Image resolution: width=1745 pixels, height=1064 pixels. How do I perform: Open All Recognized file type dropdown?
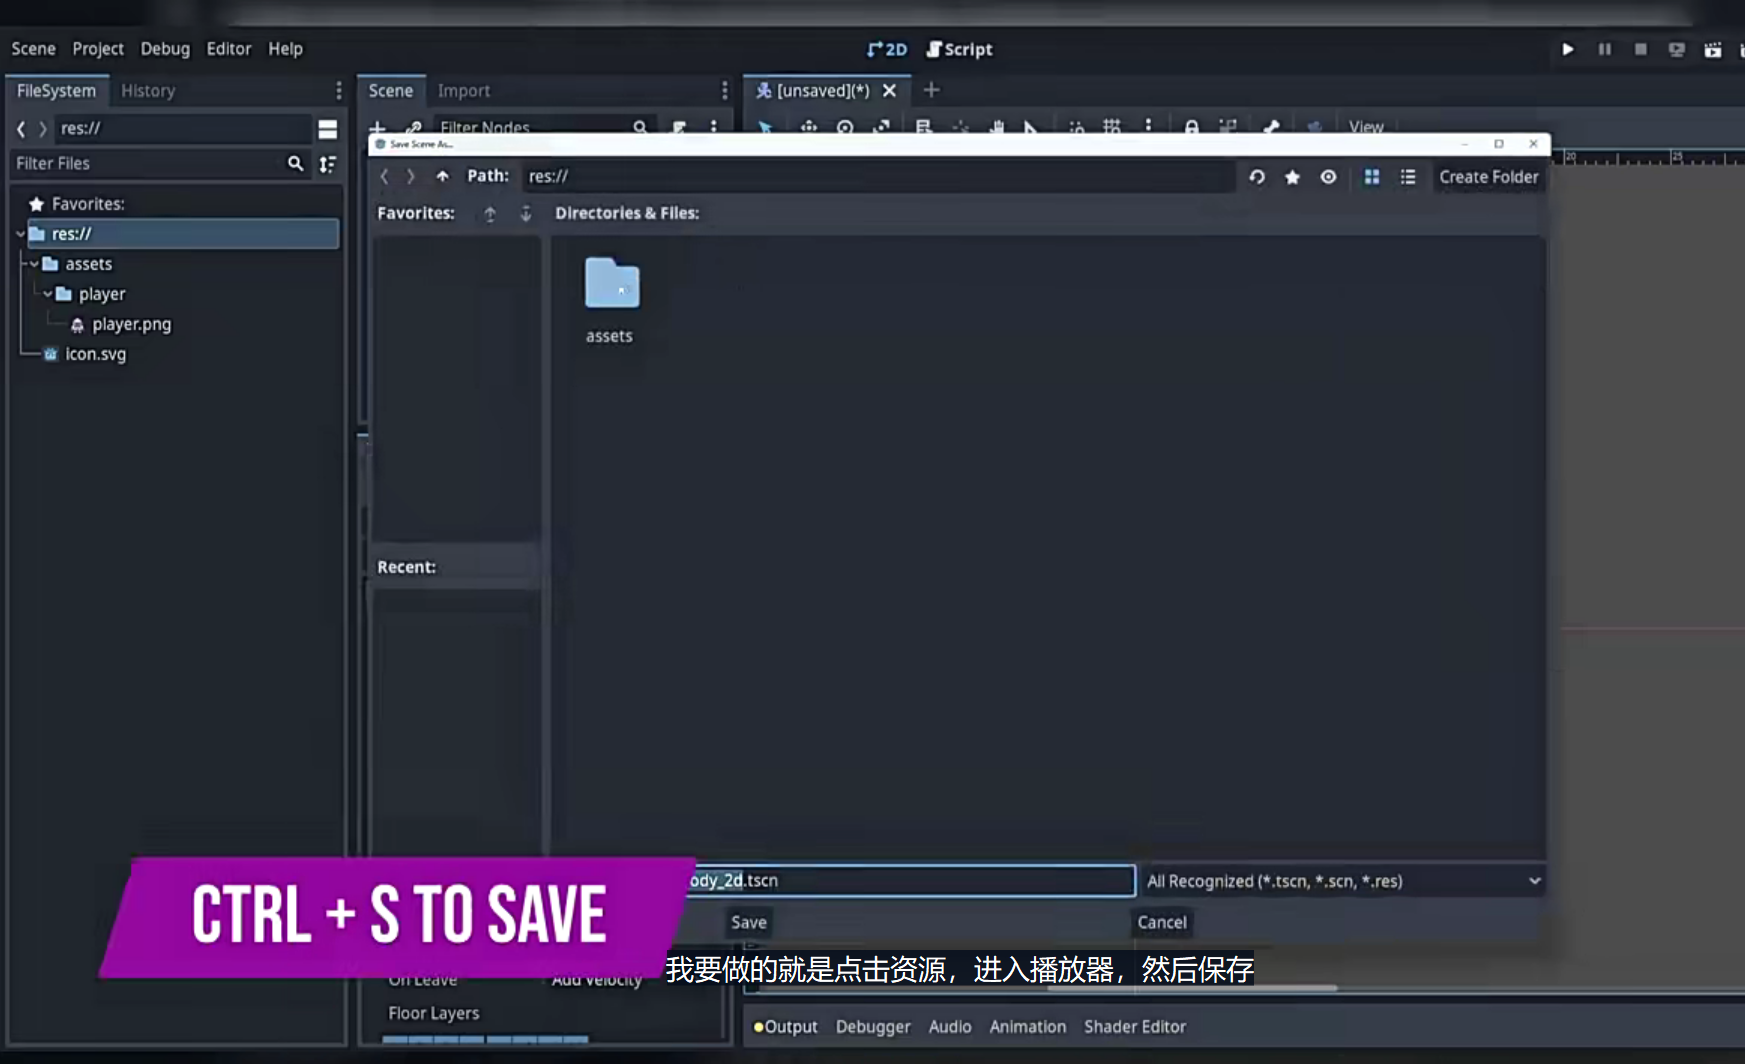pos(1343,881)
